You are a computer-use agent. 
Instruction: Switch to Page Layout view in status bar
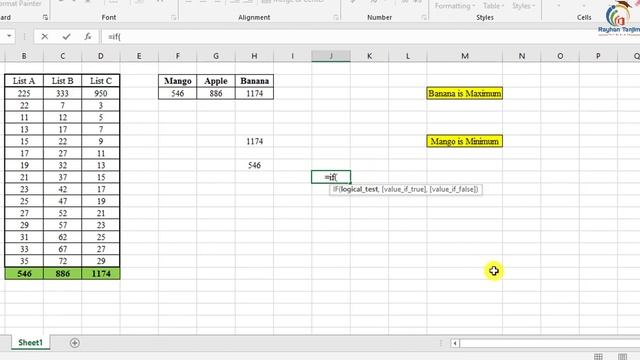622,357
